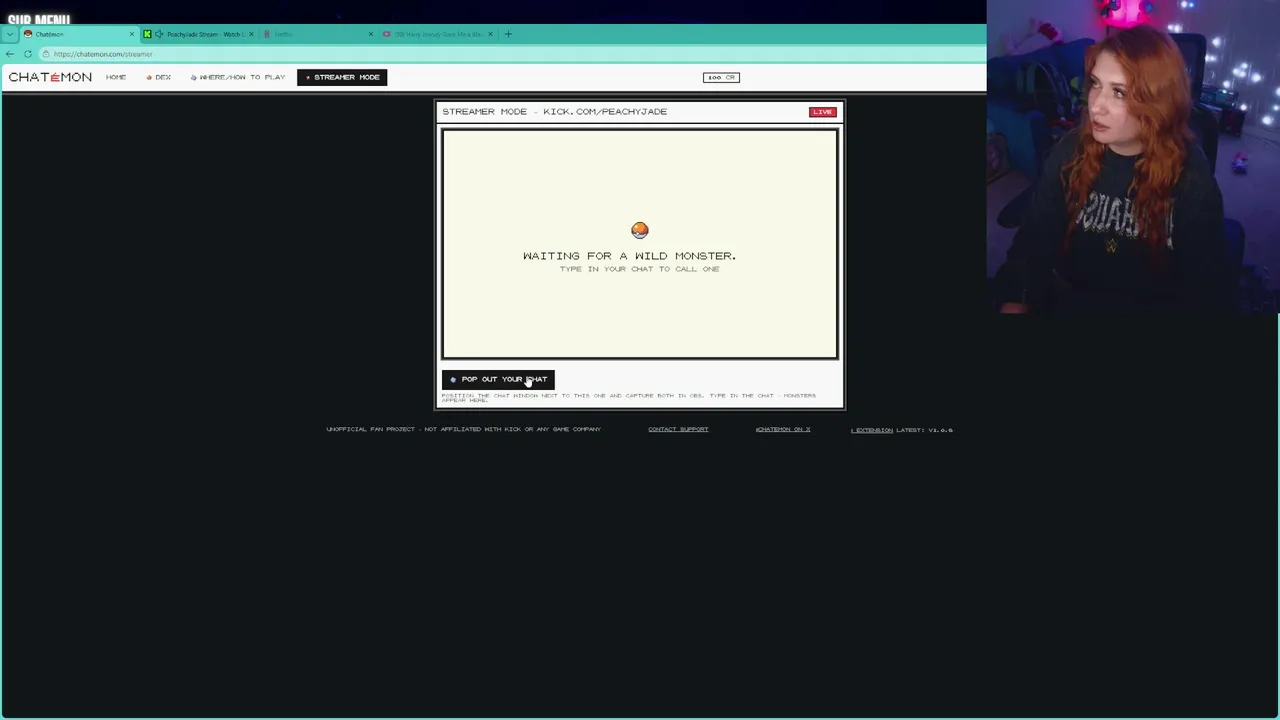Click the muted speaker icon on PeachyJade tab

pyautogui.click(x=159, y=34)
